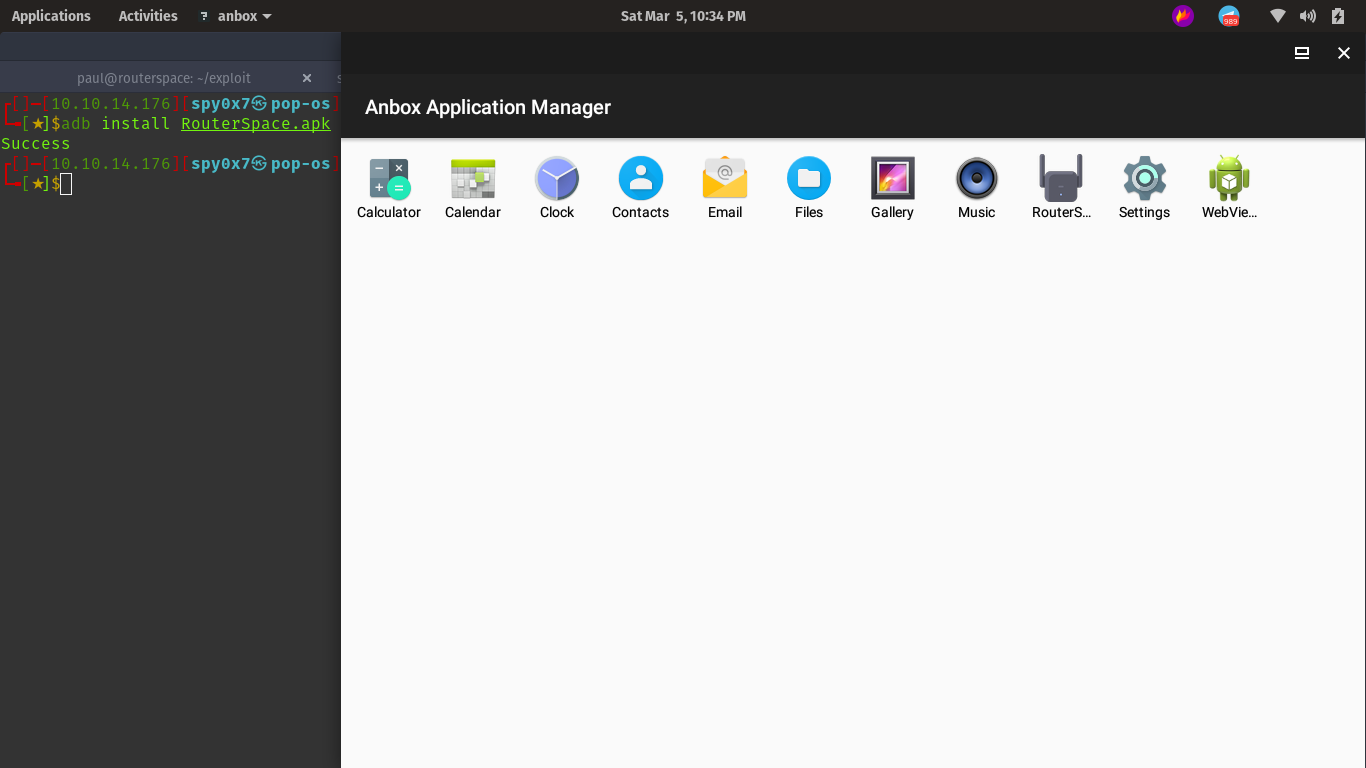Screen dimensions: 1366x768
Task: Launch the Contacts app
Action: pos(640,187)
